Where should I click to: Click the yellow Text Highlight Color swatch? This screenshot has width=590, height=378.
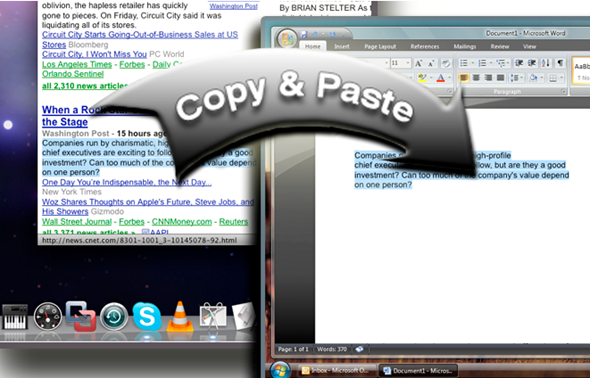(x=422, y=78)
